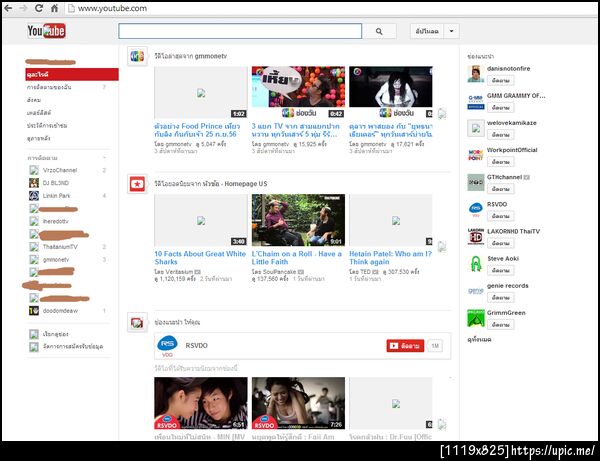
Task: Open the upload dropdown arrow
Action: click(452, 31)
